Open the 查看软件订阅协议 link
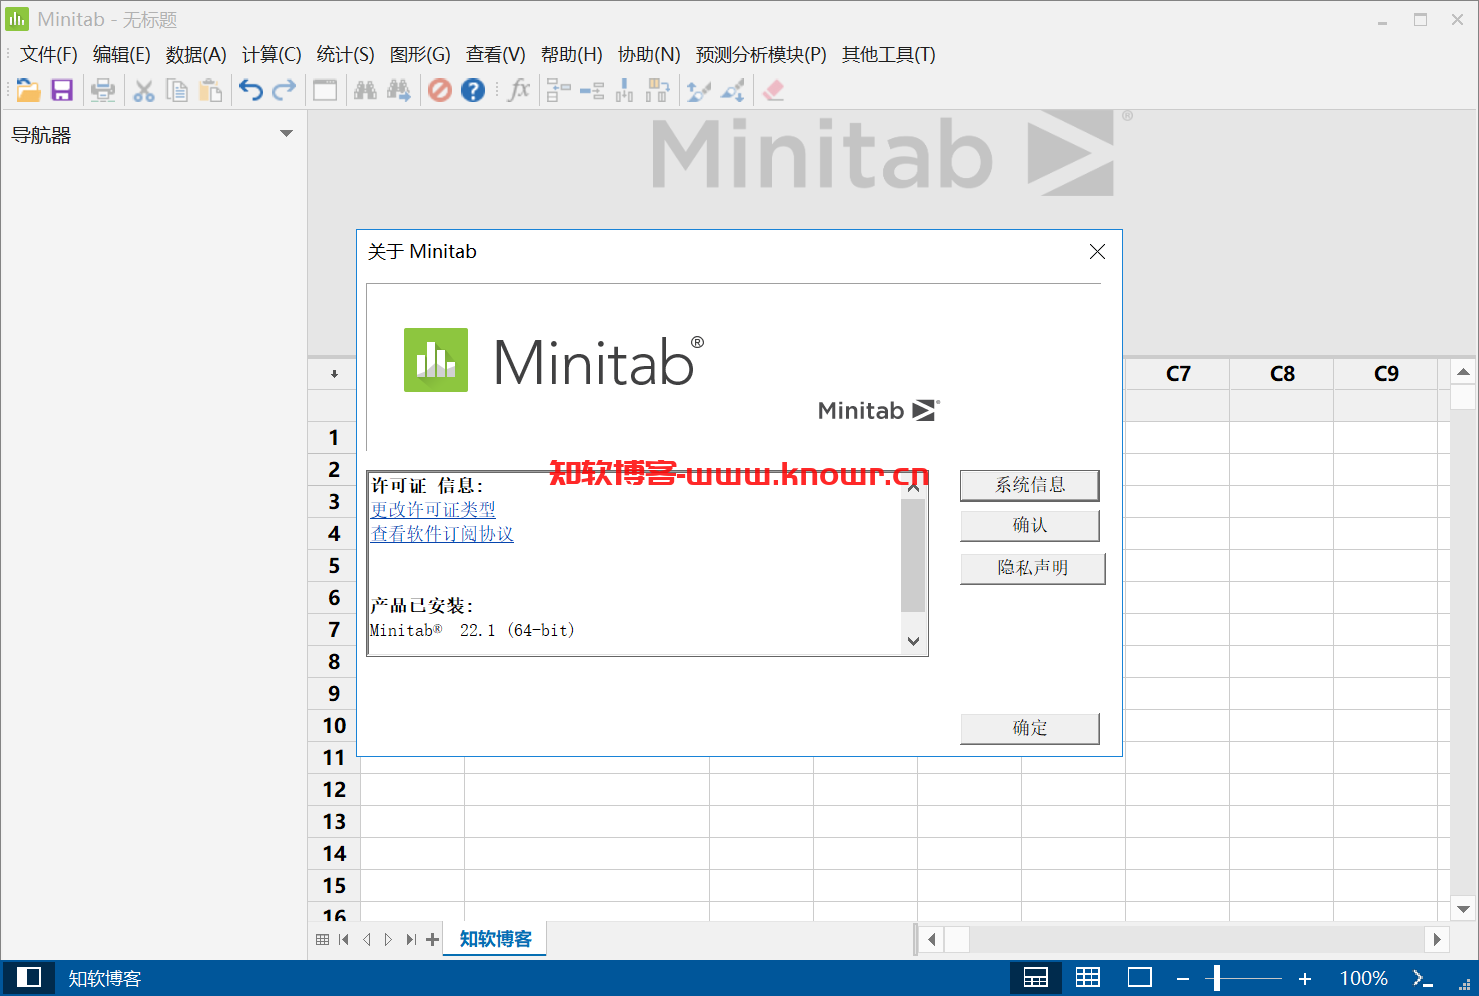This screenshot has width=1479, height=996. (x=442, y=534)
